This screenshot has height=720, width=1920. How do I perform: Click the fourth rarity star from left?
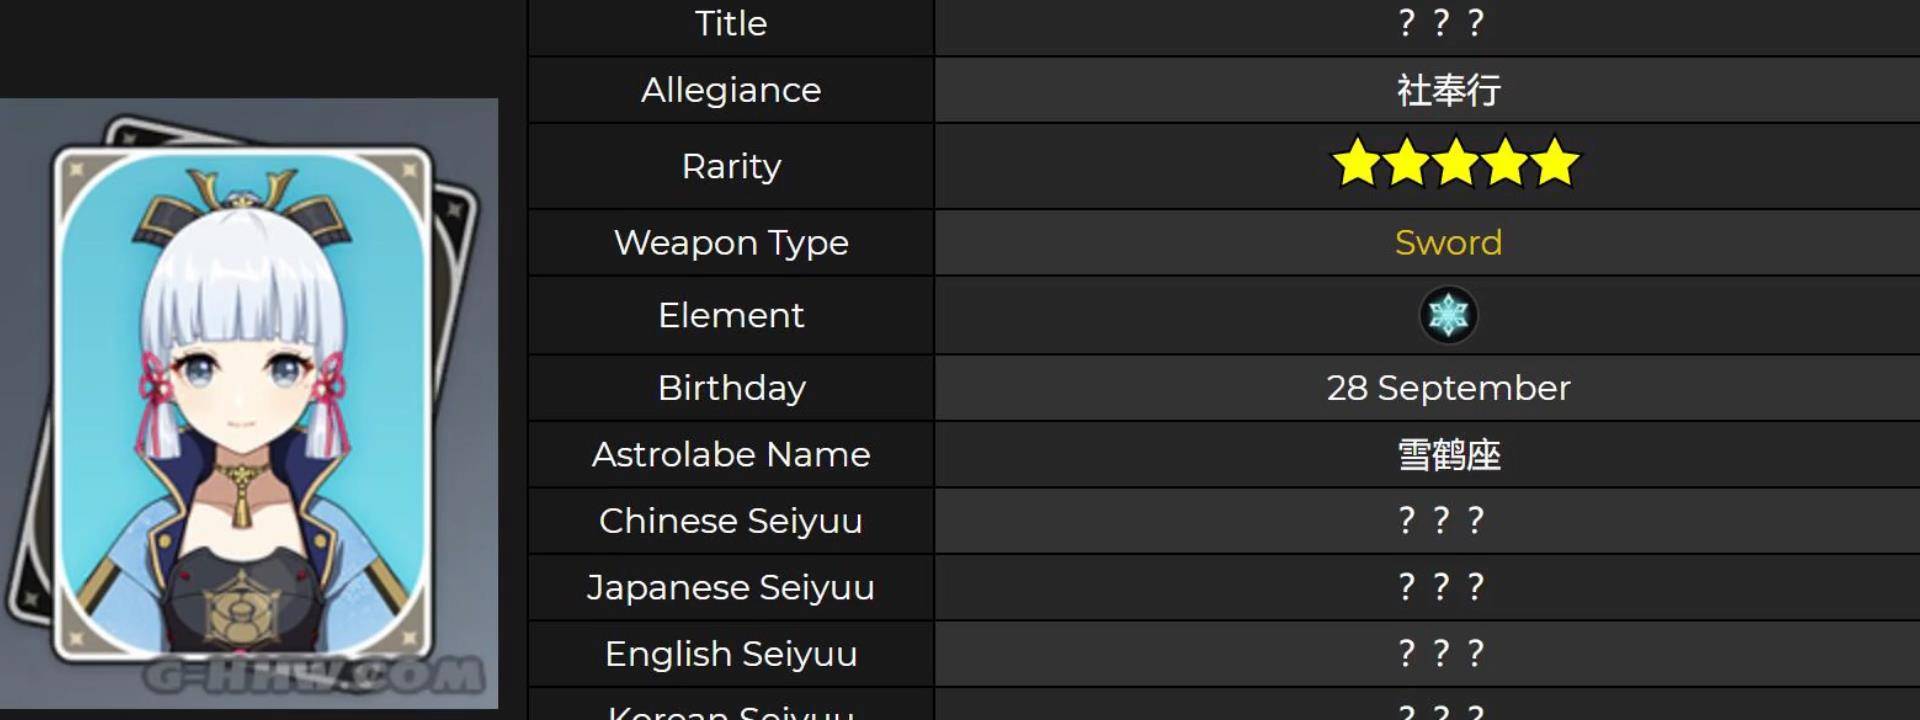coord(1506,164)
